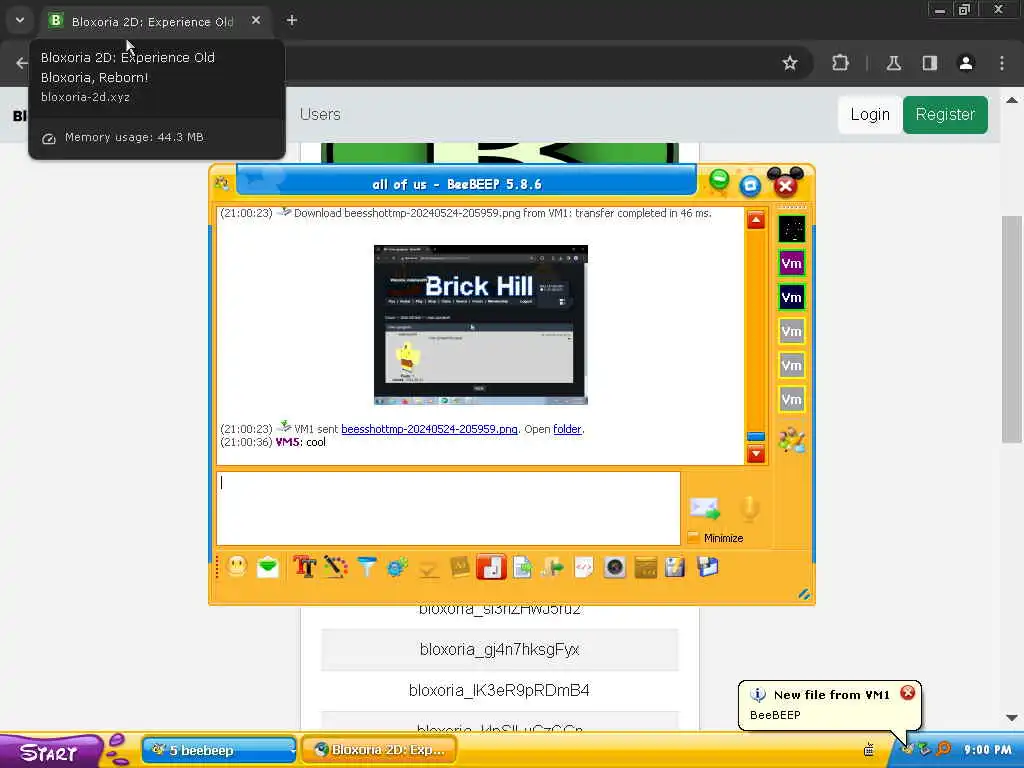Click the green Register button
The image size is (1024, 768).
[945, 114]
